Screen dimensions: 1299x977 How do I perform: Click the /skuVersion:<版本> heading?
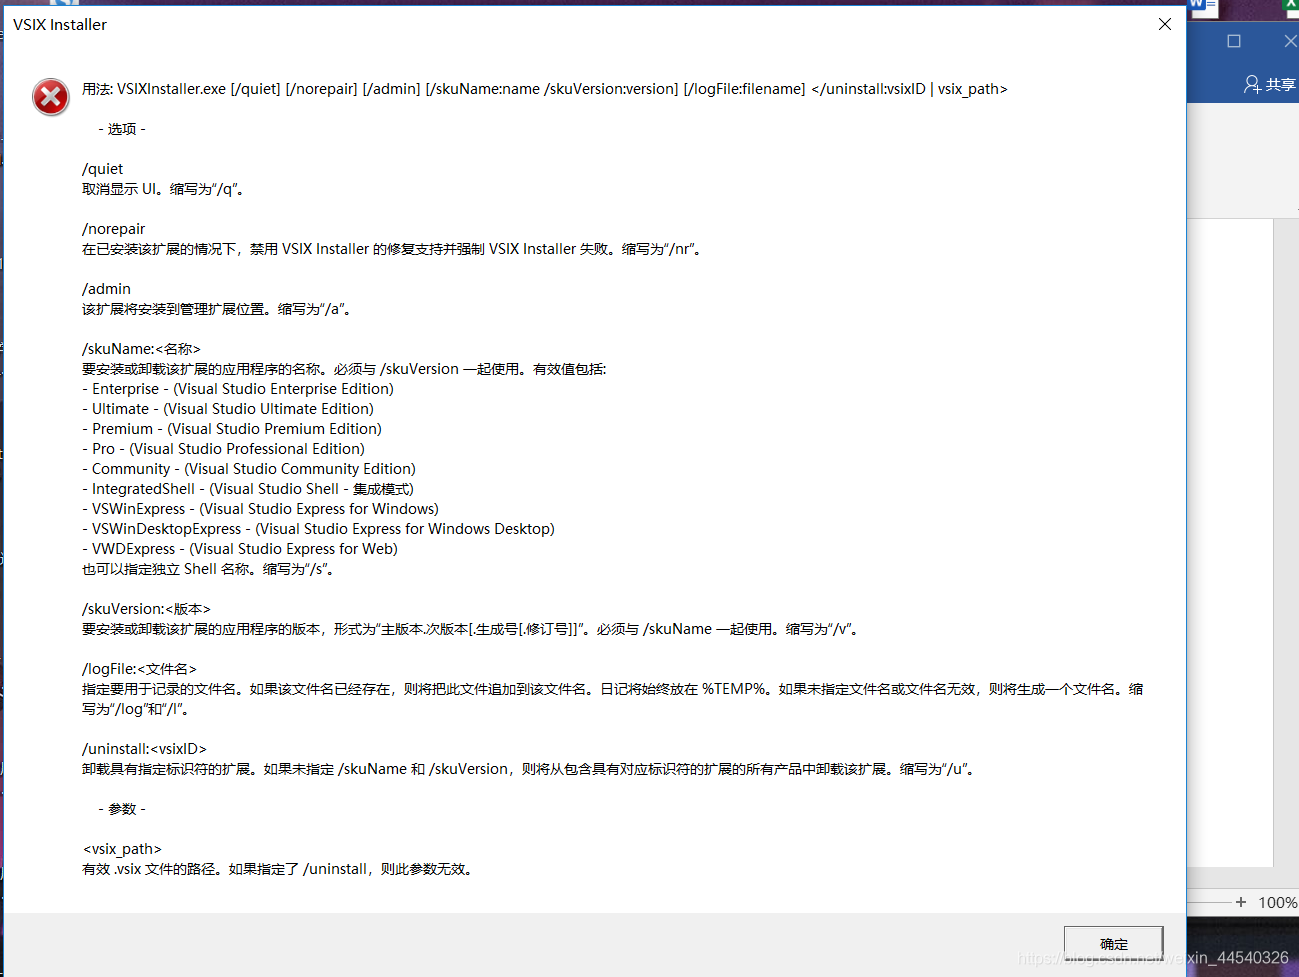pos(146,609)
